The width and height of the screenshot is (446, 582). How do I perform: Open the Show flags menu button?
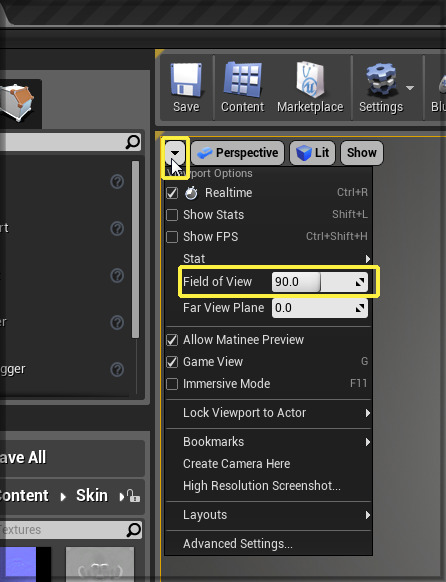[362, 153]
